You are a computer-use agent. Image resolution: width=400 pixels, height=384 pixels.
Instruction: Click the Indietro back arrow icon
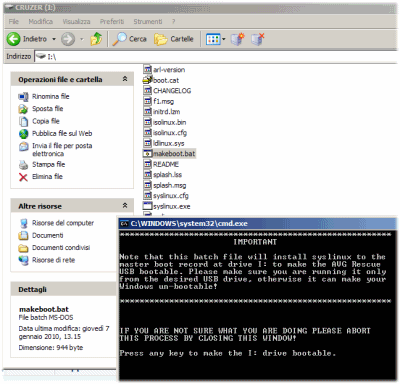tap(14, 39)
